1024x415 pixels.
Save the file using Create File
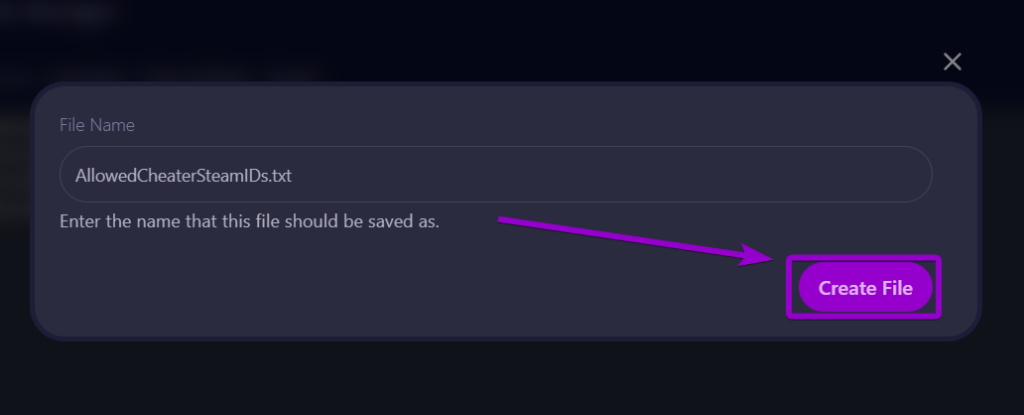pos(865,288)
